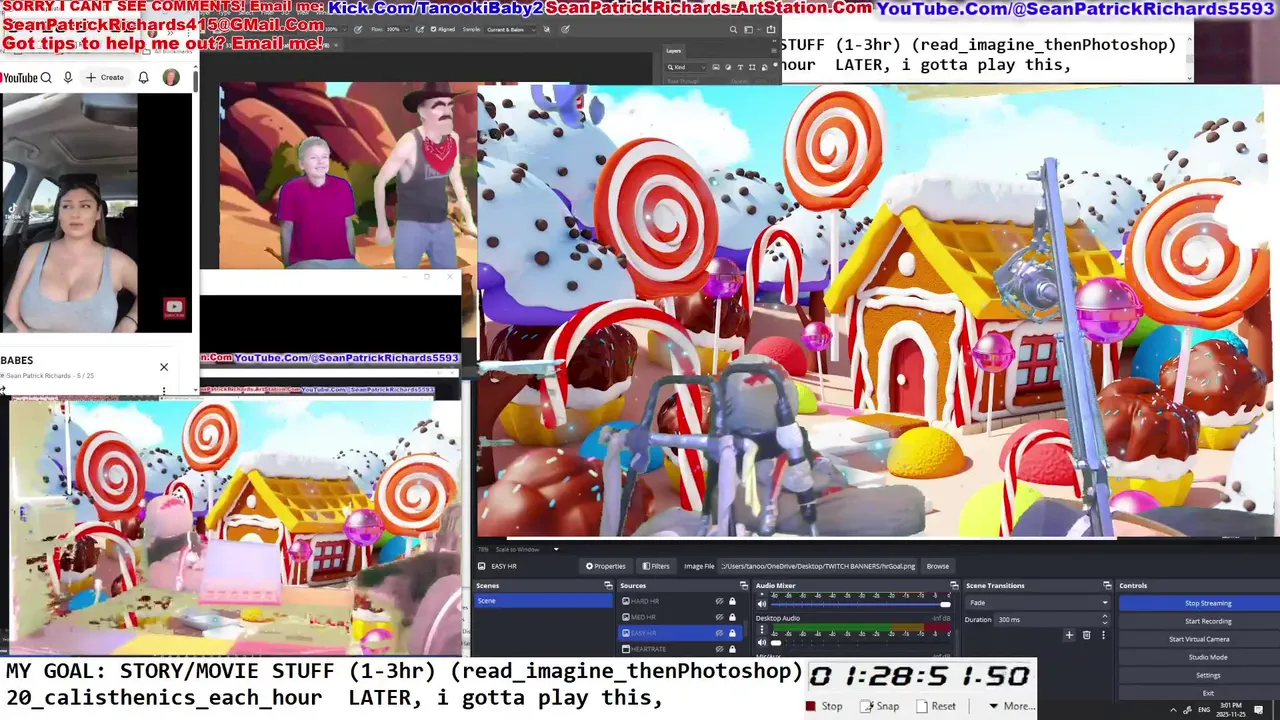
Task: Select MED HR source row
Action: (x=680, y=617)
